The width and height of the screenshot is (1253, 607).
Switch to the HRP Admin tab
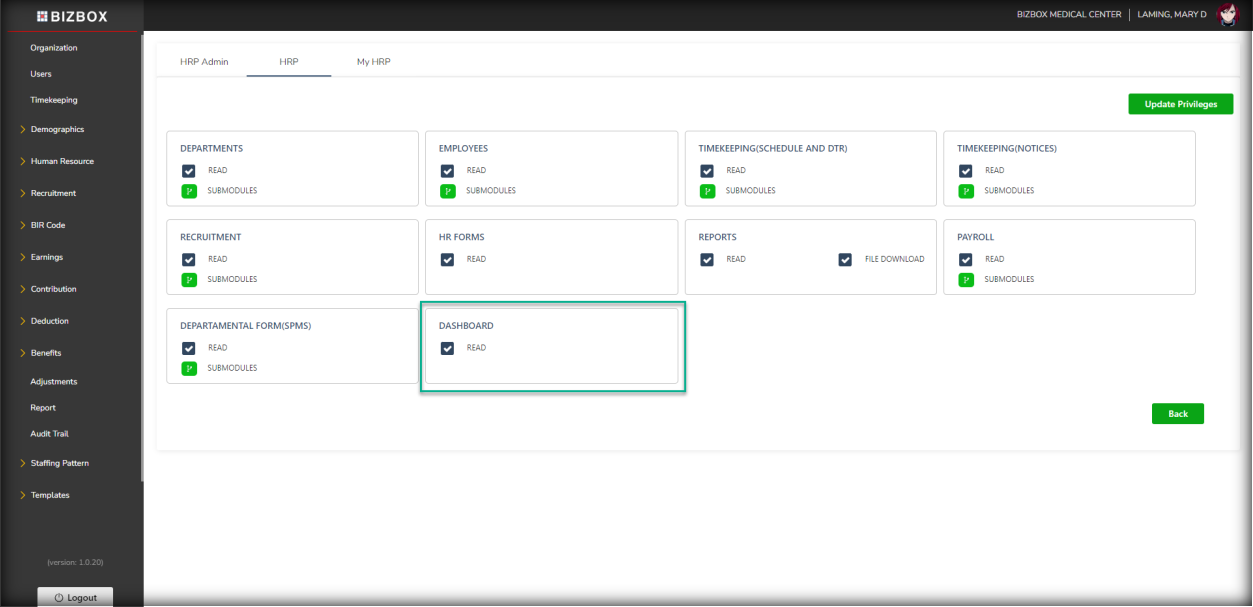(204, 62)
